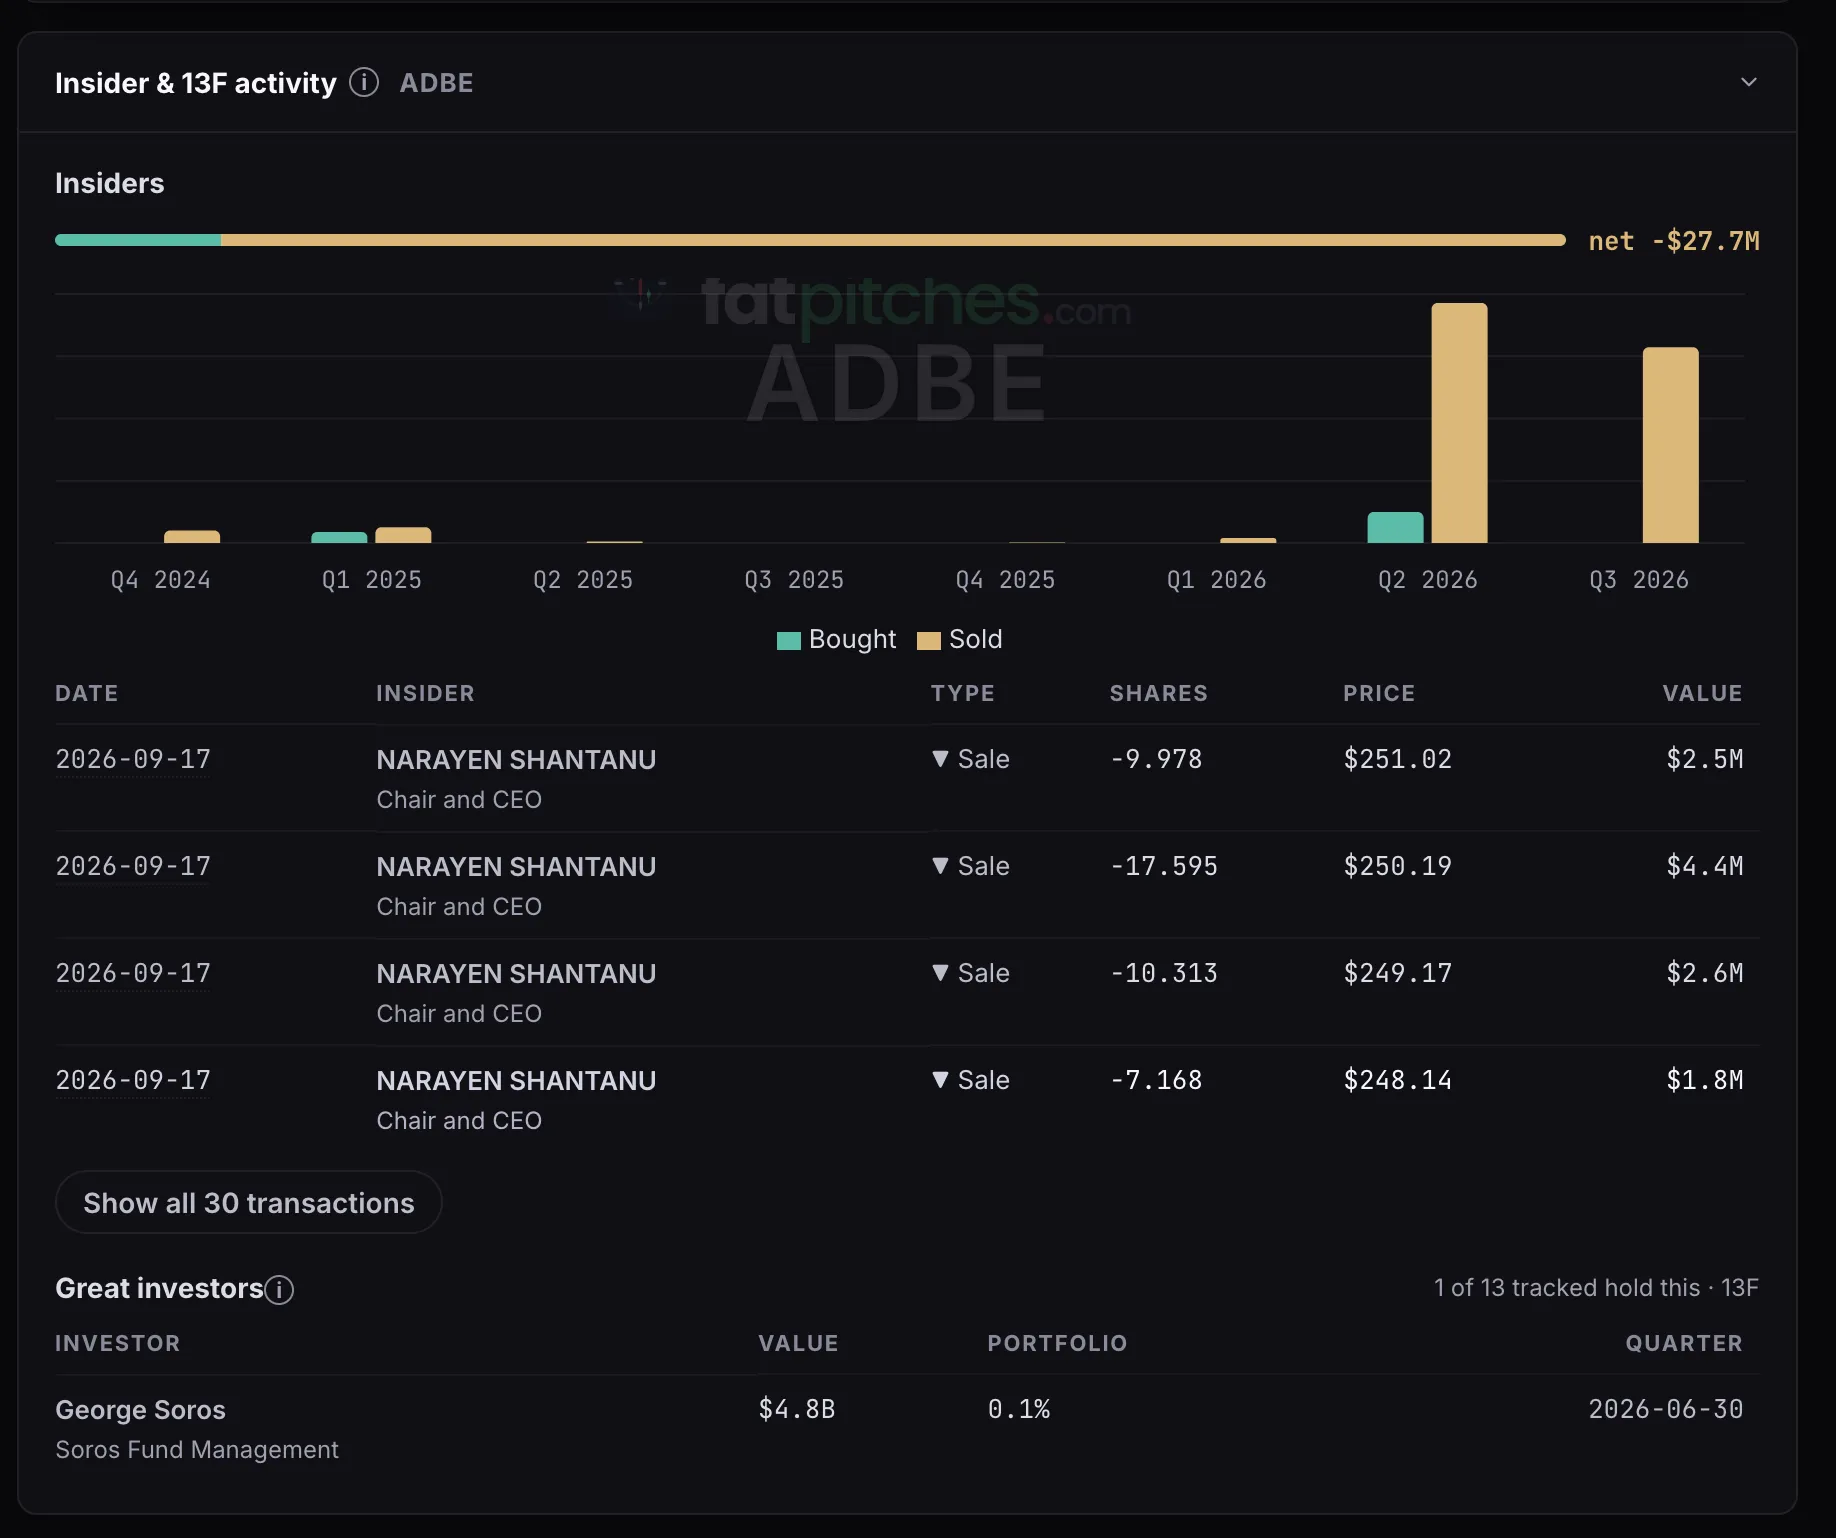Click the TYPE column header
1836x1538 pixels.
pos(963,693)
